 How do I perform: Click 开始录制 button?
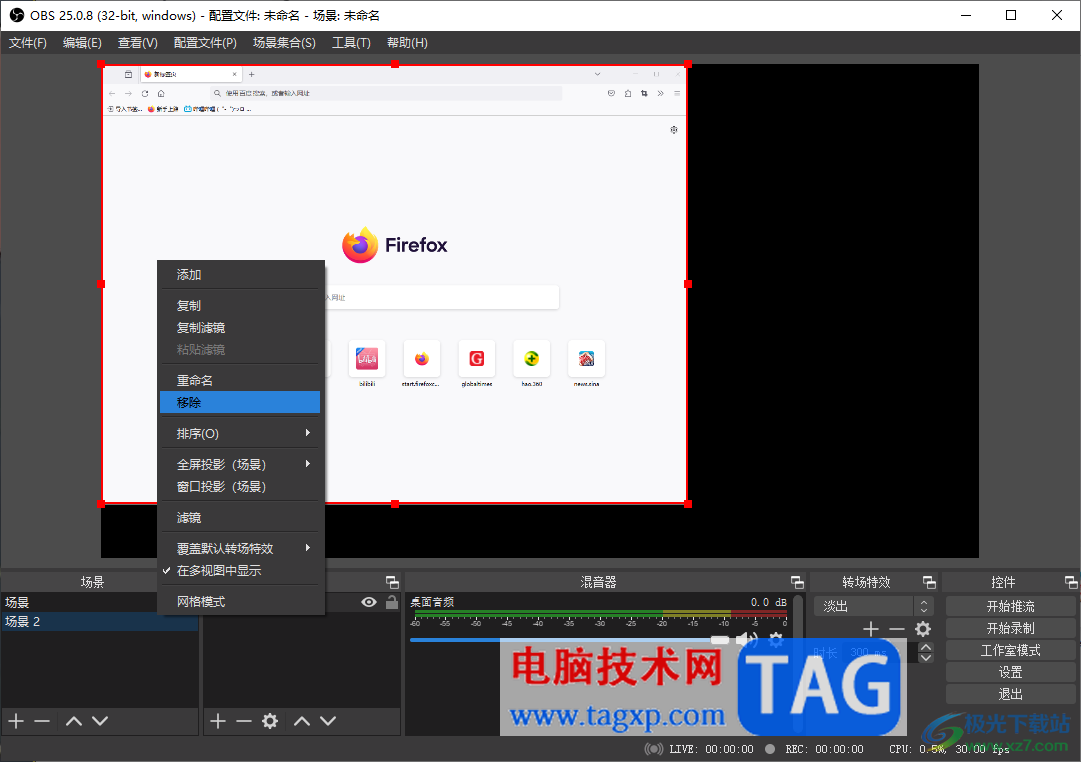pyautogui.click(x=1010, y=628)
